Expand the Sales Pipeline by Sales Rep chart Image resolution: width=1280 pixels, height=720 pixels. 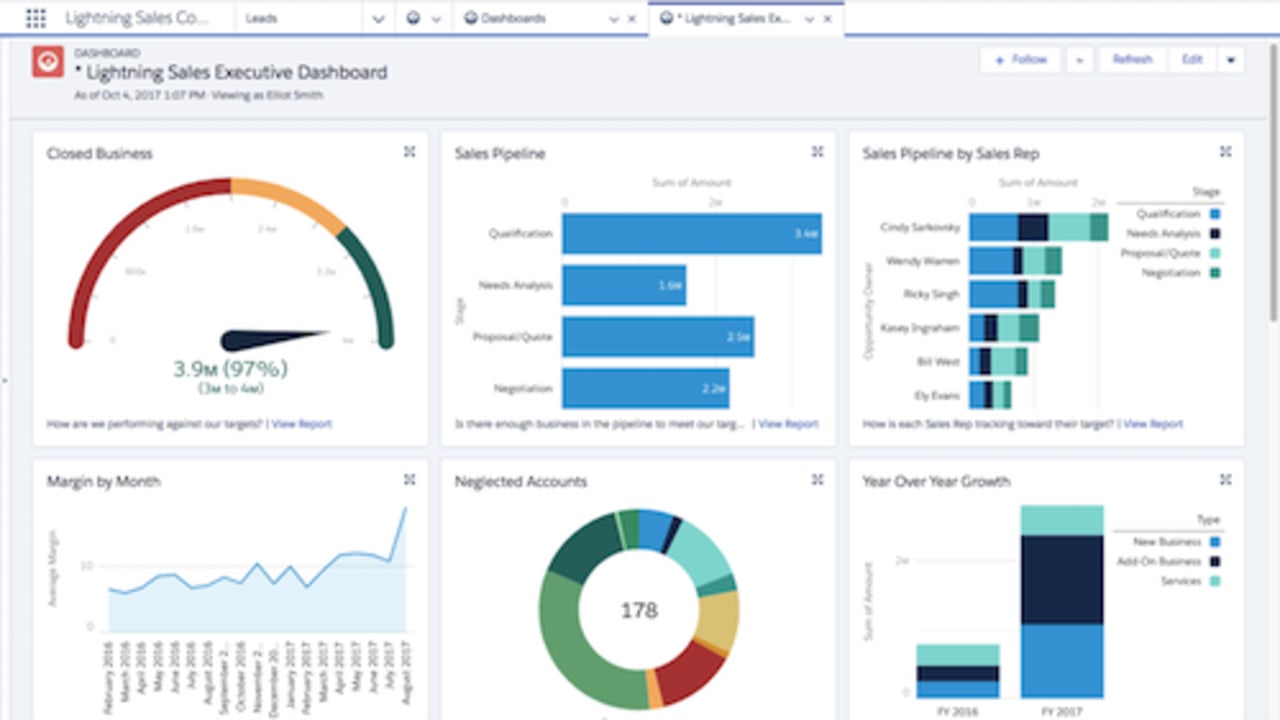[1225, 152]
